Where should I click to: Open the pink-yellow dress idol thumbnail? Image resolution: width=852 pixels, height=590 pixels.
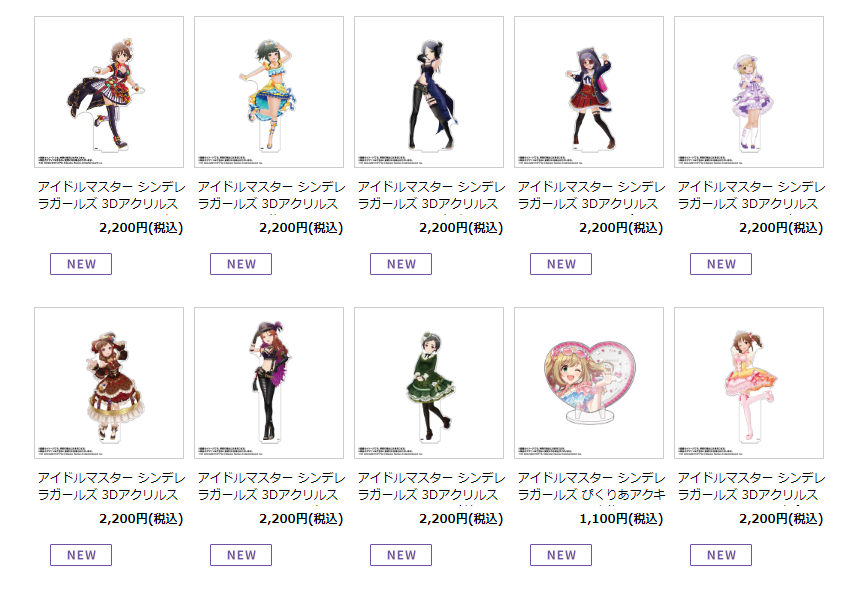click(749, 383)
